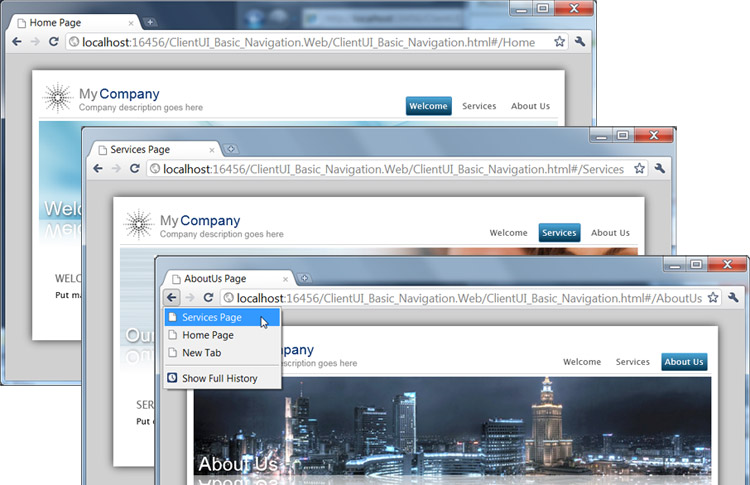Go forward in Services Page window
The image size is (750, 485).
coord(116,168)
